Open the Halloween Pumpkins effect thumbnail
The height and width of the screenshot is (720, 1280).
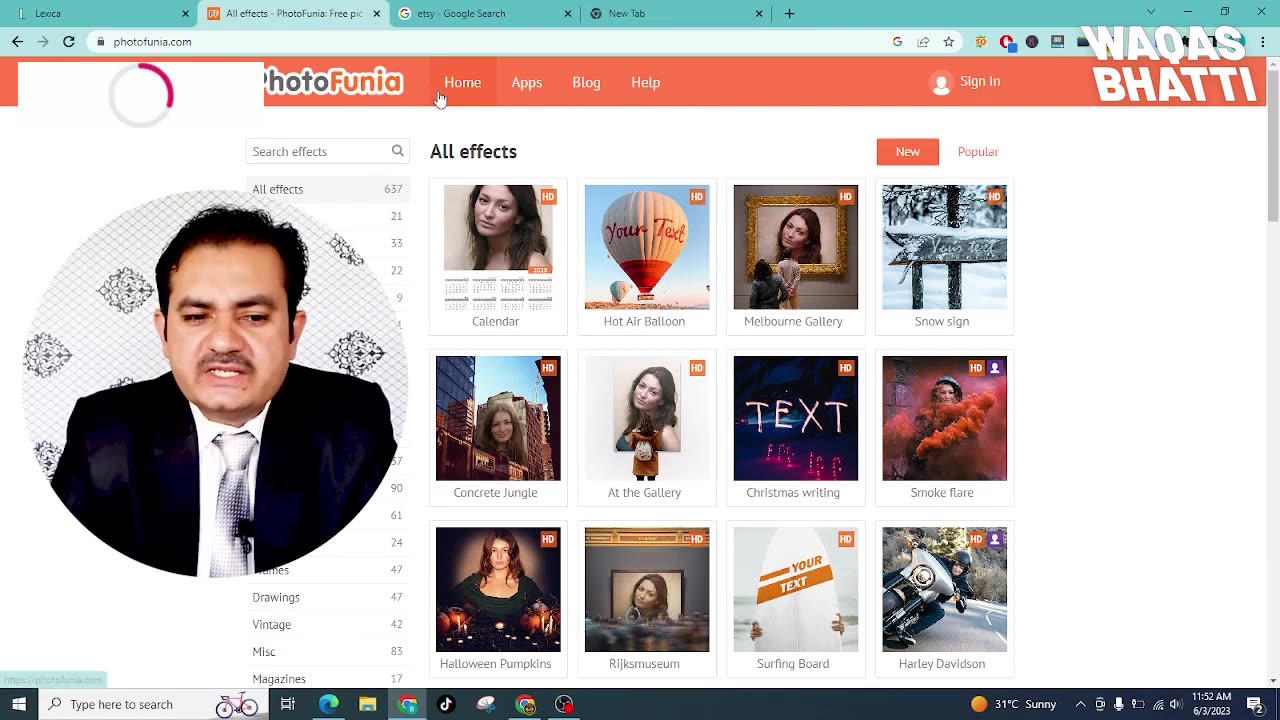point(498,599)
